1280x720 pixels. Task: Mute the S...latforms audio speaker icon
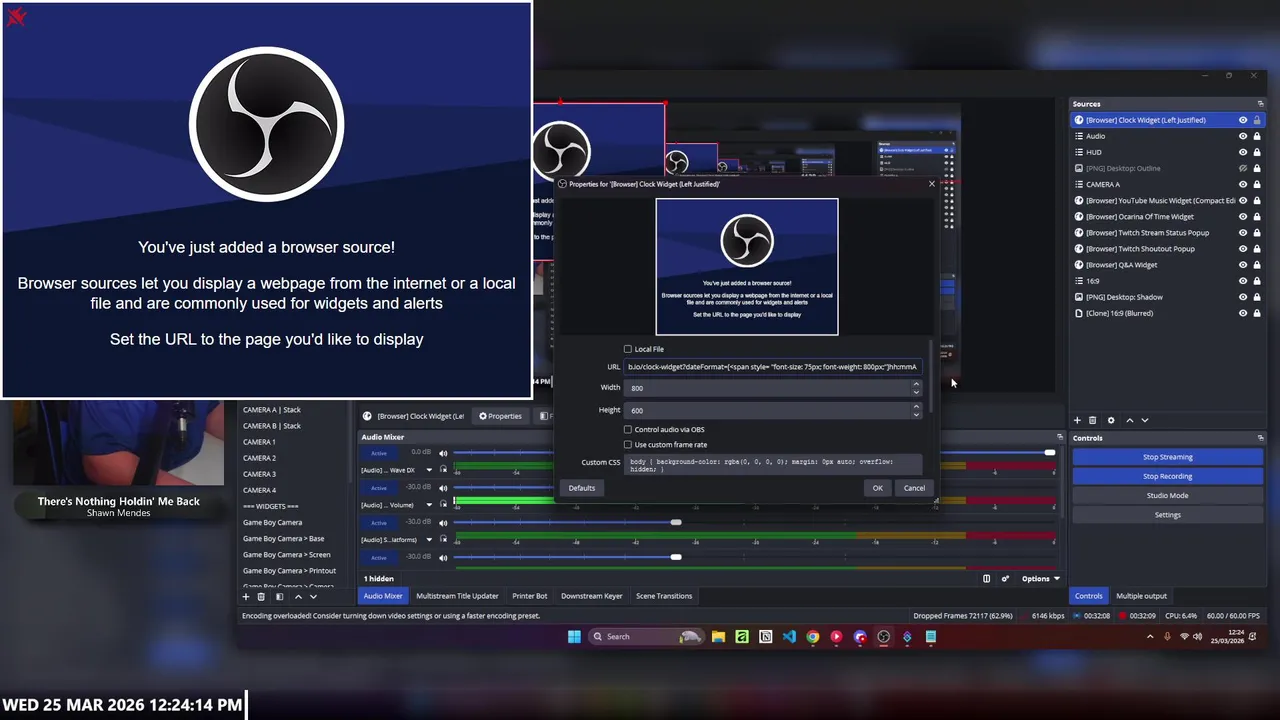[443, 523]
